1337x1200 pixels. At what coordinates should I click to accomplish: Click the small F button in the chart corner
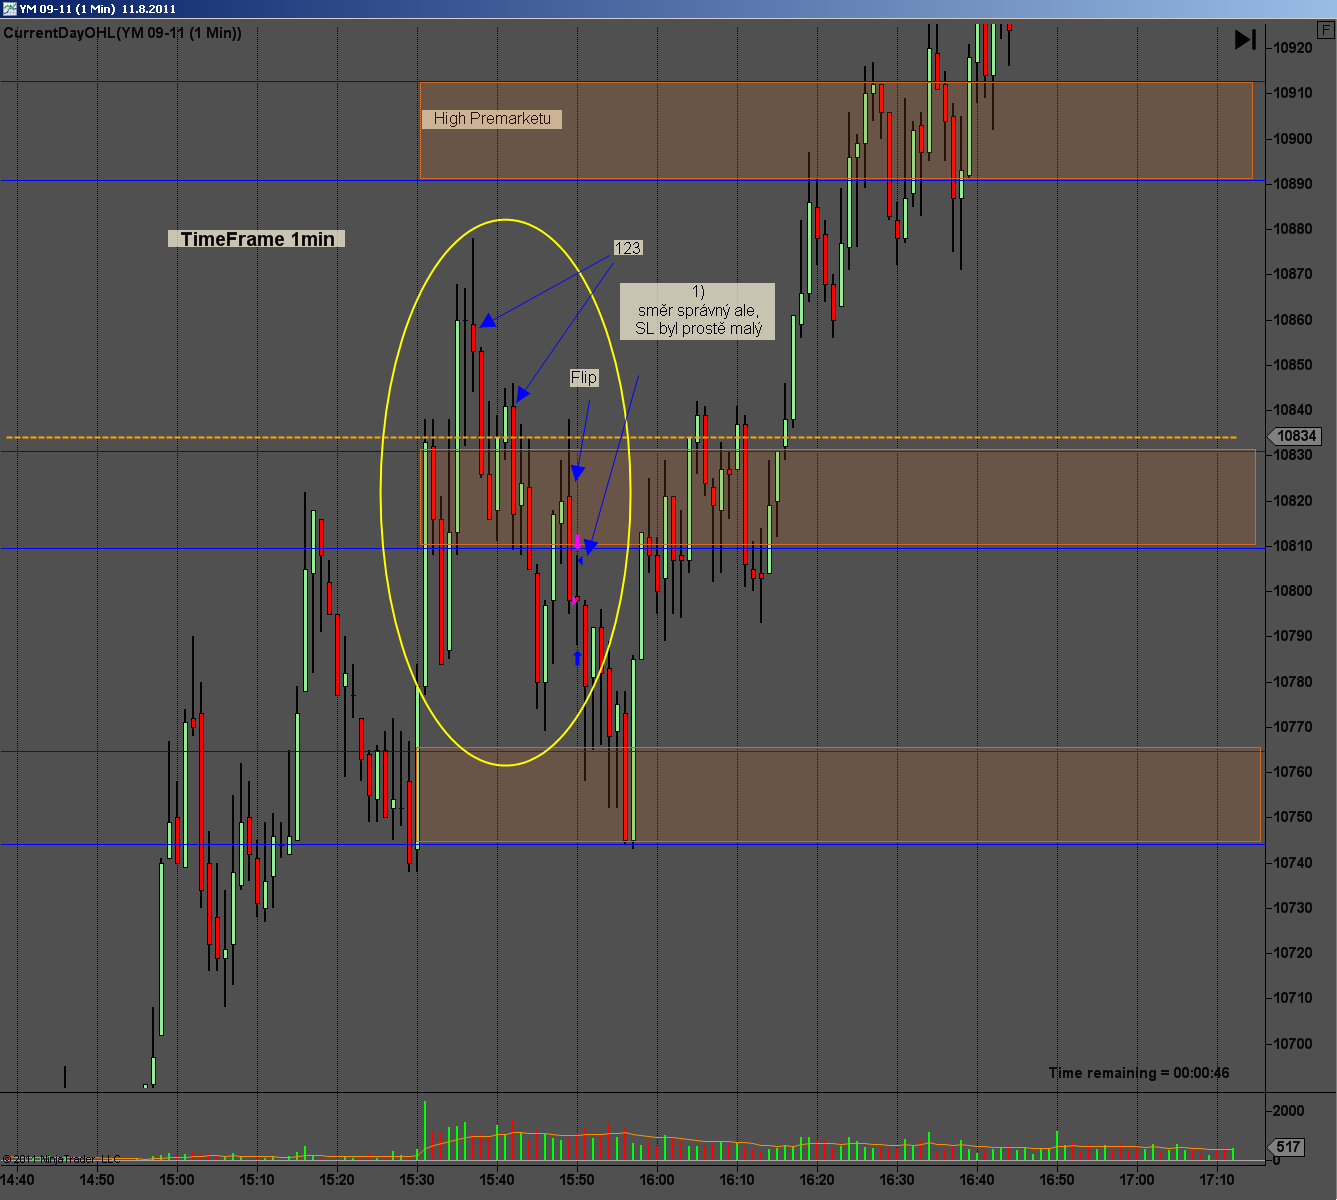coord(1326,30)
